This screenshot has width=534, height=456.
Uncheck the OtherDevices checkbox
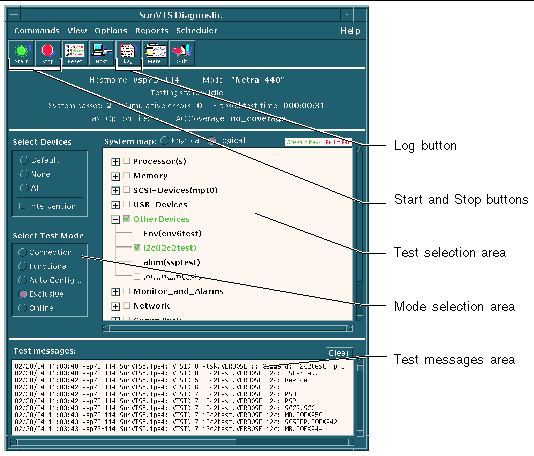point(126,219)
